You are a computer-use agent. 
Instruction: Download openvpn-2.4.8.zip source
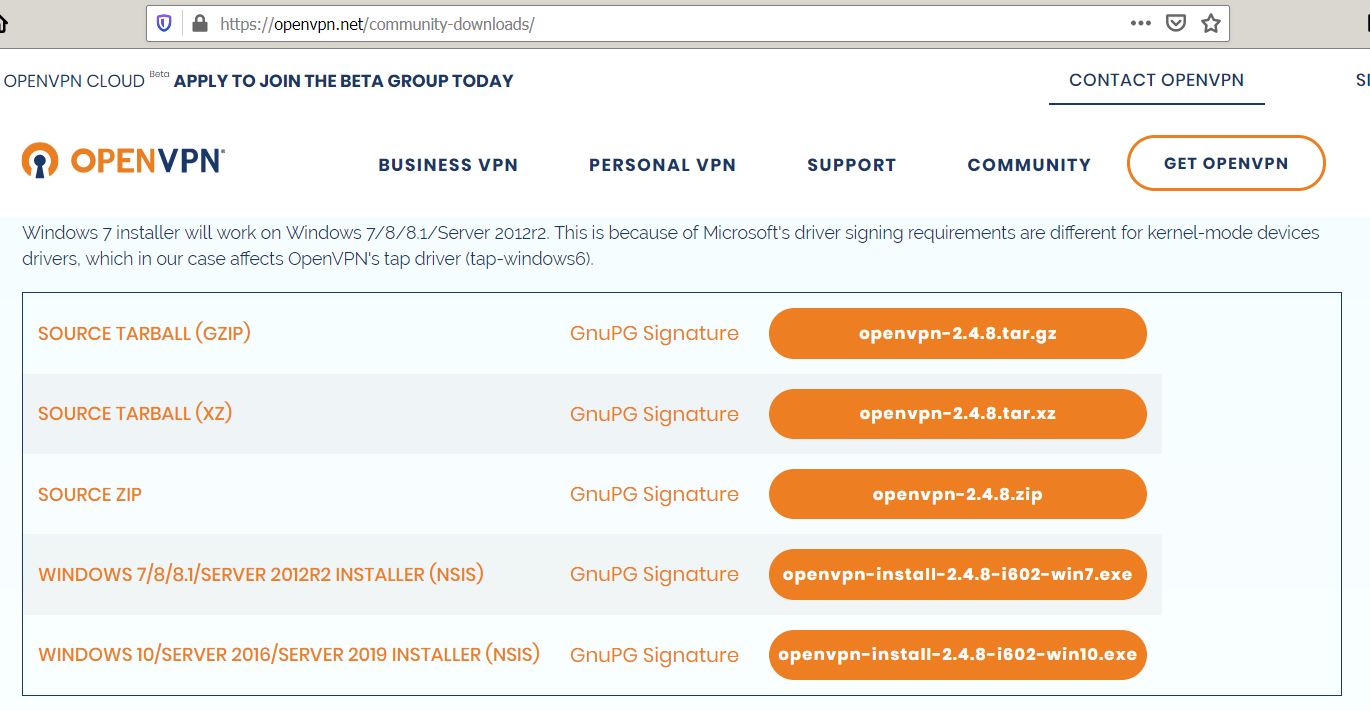click(958, 494)
